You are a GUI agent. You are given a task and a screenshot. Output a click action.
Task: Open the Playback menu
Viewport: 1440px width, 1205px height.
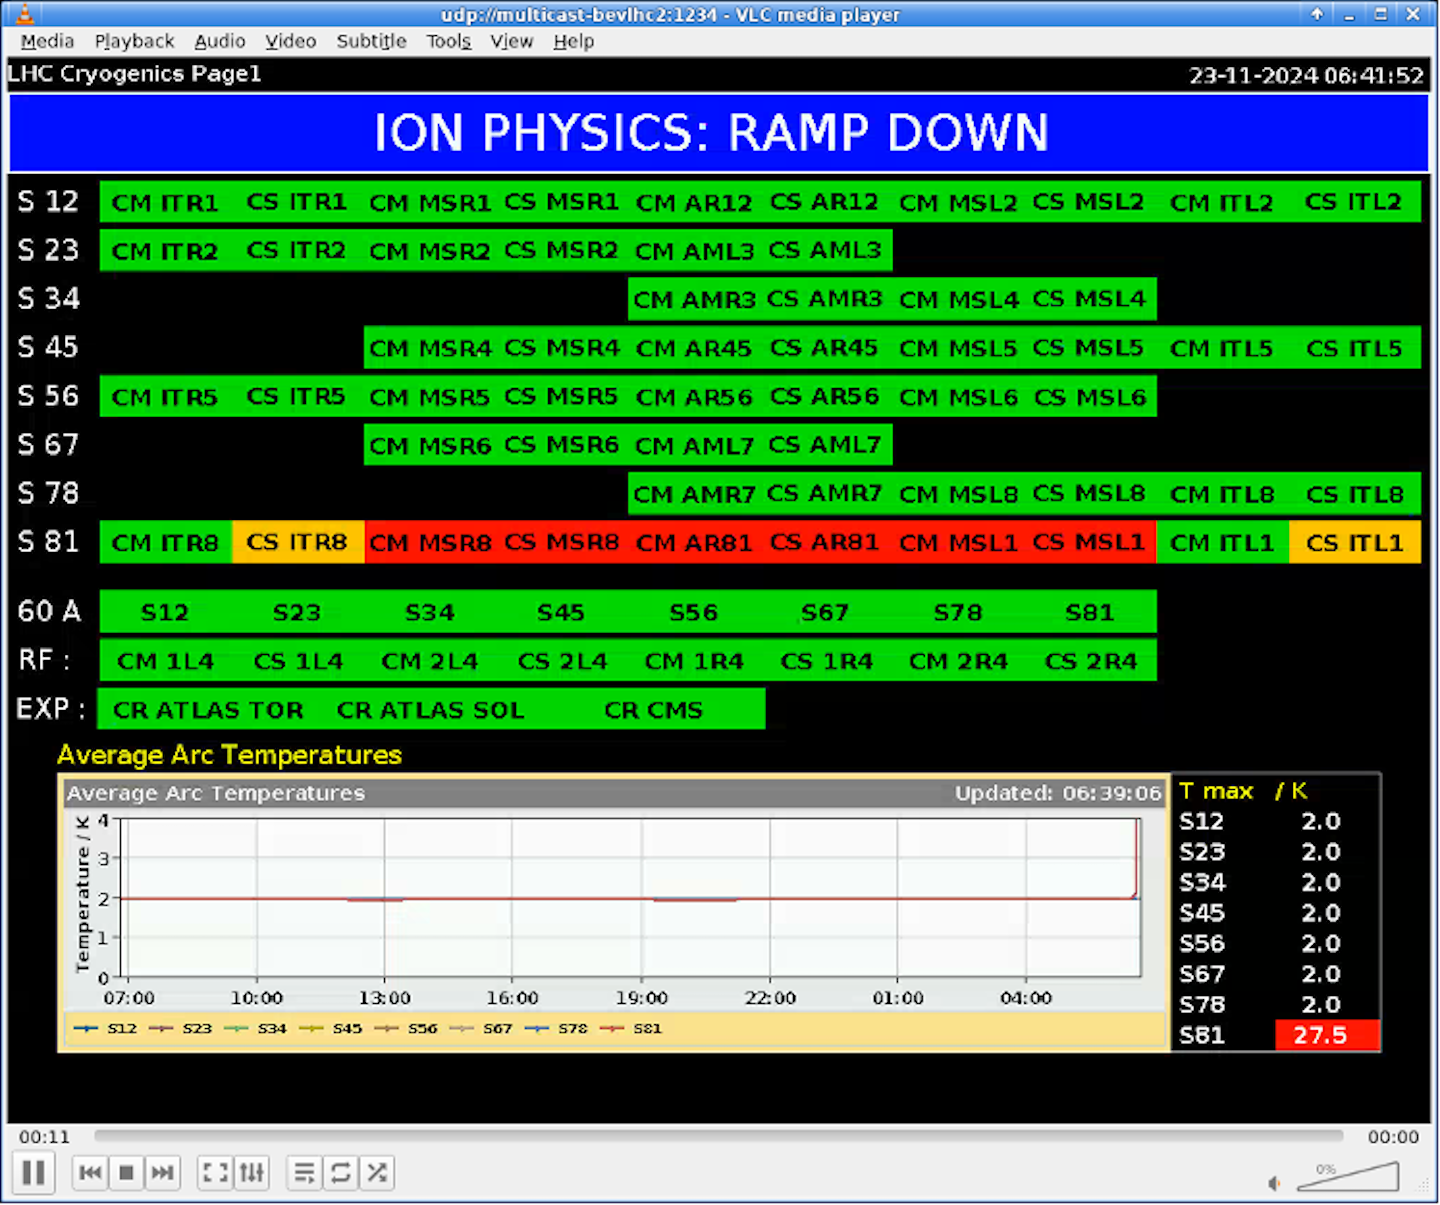[x=134, y=41]
